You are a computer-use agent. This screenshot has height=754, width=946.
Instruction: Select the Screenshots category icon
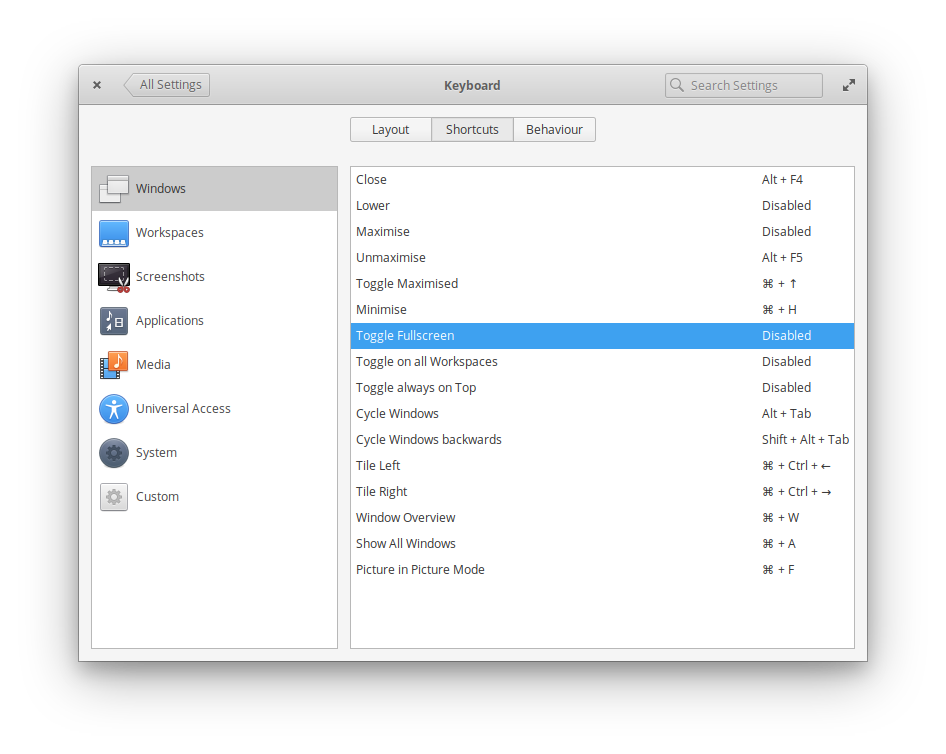point(113,277)
